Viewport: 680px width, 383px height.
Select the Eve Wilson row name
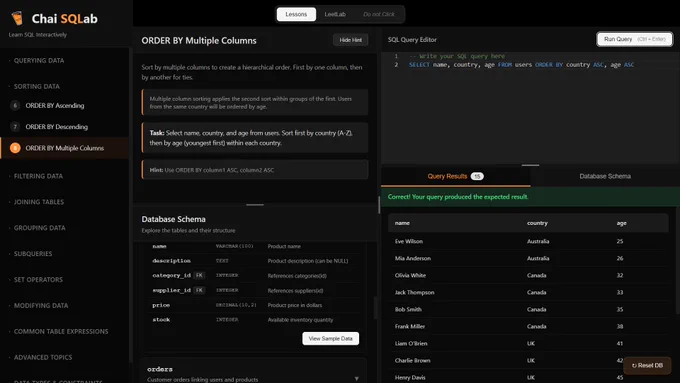[x=409, y=241]
